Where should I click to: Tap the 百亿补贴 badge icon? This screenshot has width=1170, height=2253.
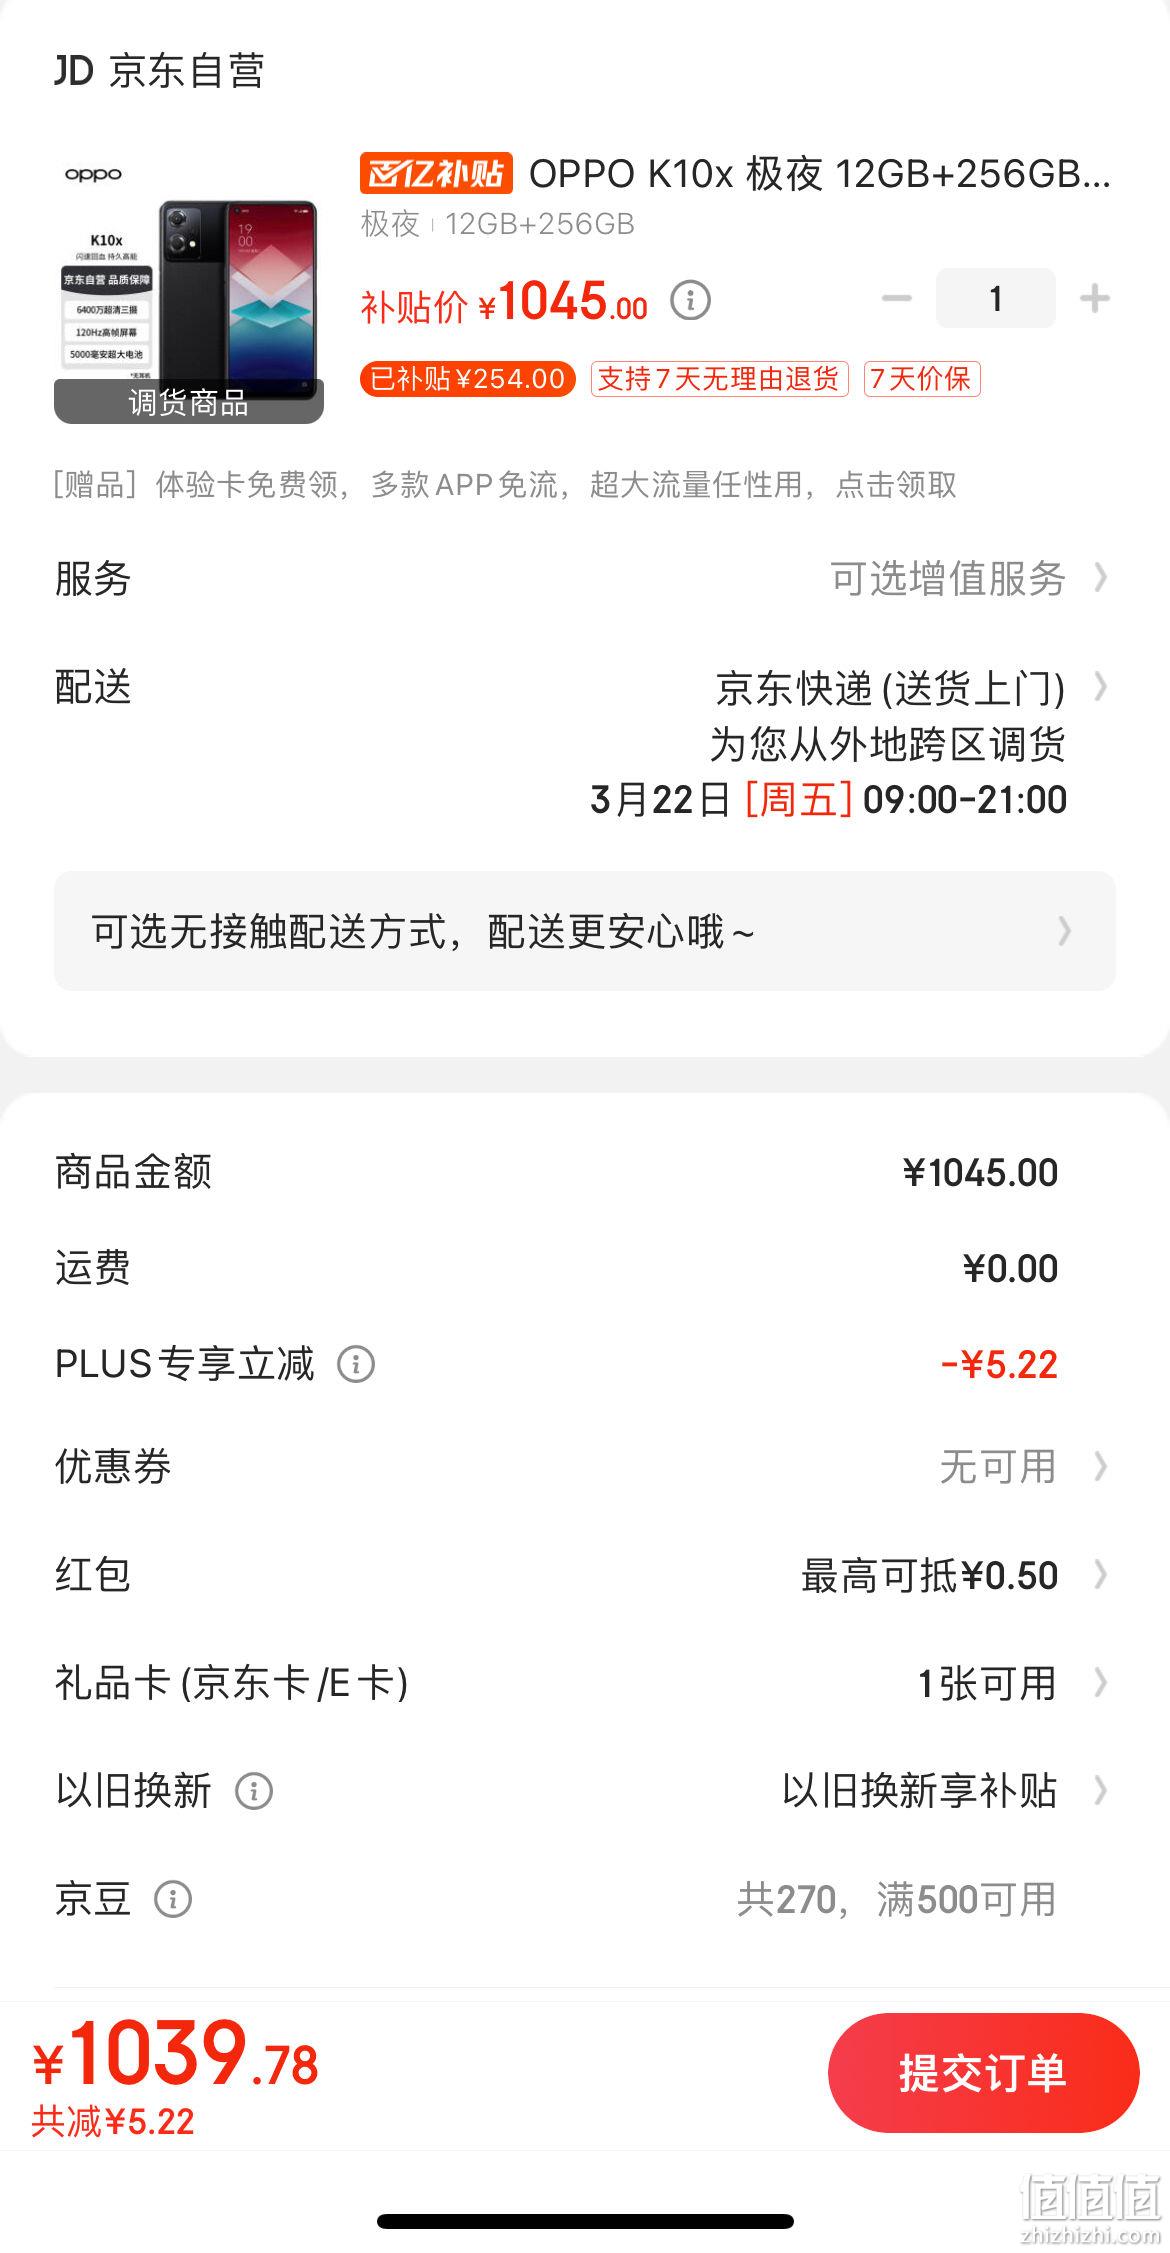click(x=436, y=173)
